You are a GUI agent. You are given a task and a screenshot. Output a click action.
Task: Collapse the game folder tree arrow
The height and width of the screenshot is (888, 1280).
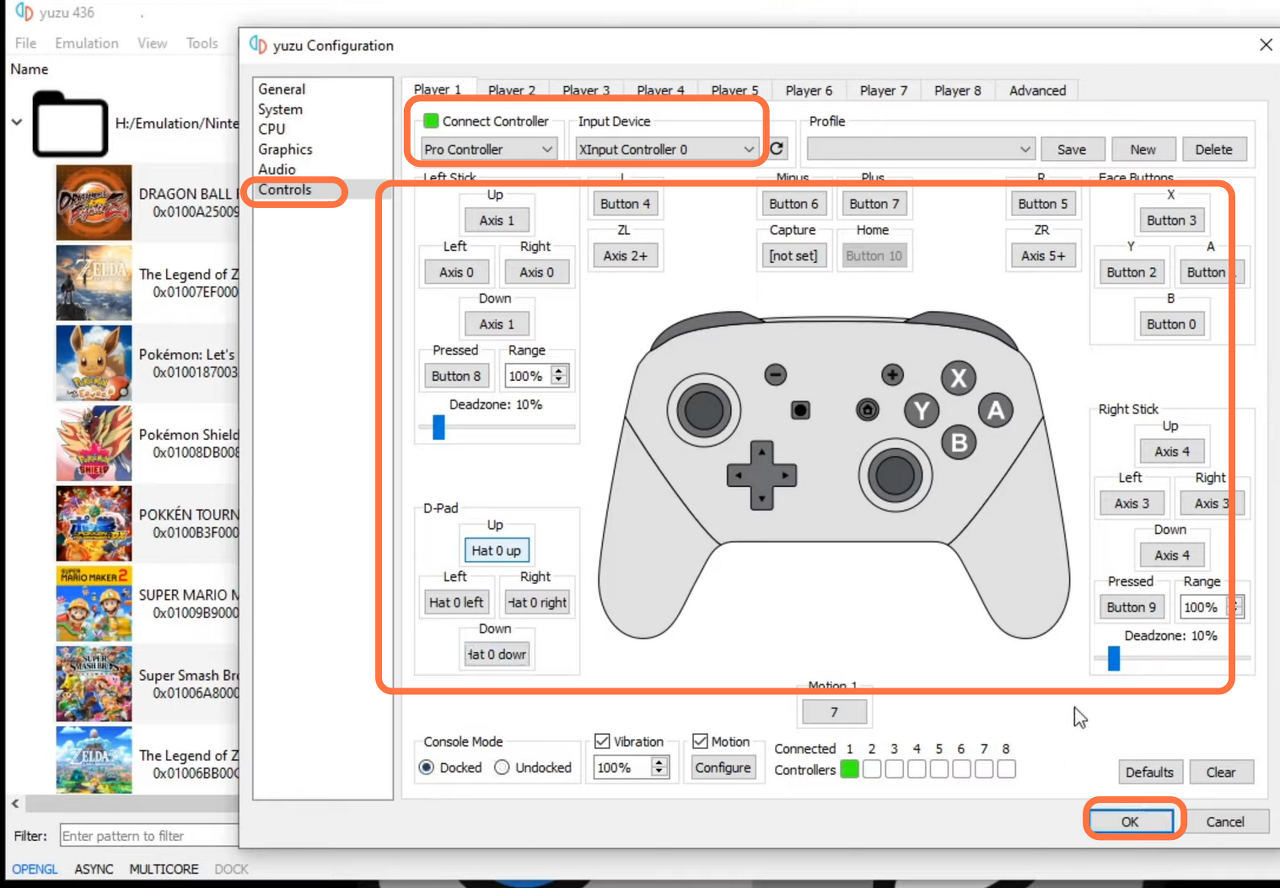coord(16,122)
